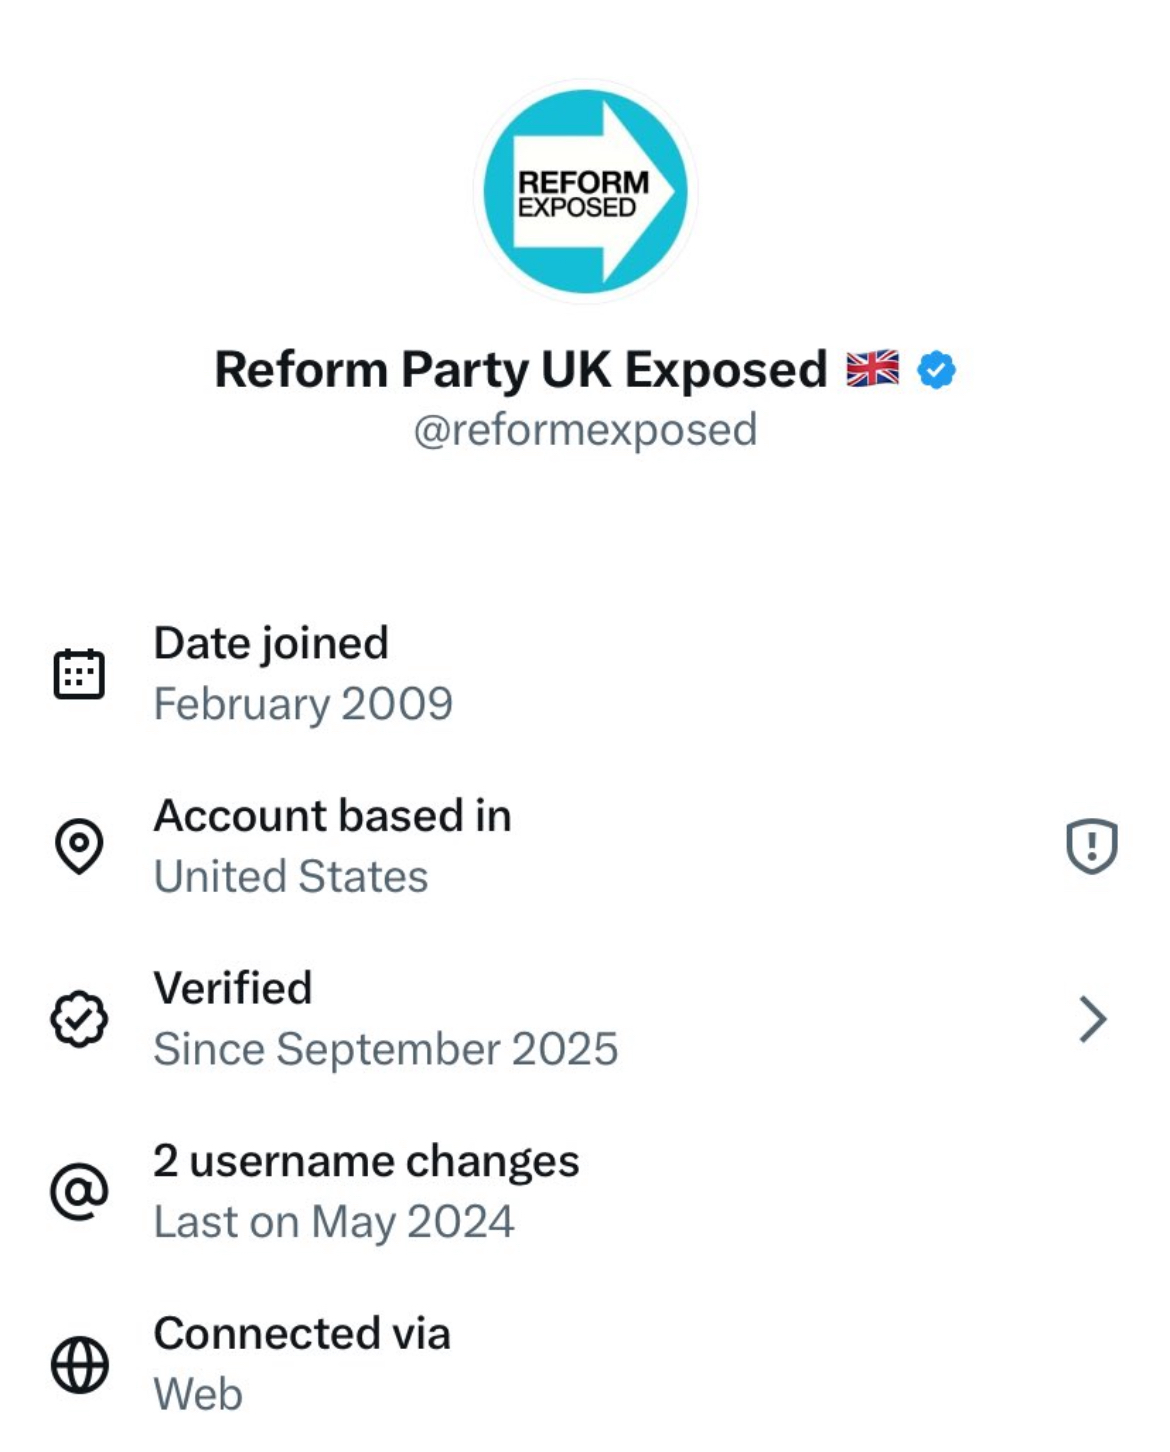Click the UK flag emoji
Viewport: 1170px width, 1452px height.
872,369
